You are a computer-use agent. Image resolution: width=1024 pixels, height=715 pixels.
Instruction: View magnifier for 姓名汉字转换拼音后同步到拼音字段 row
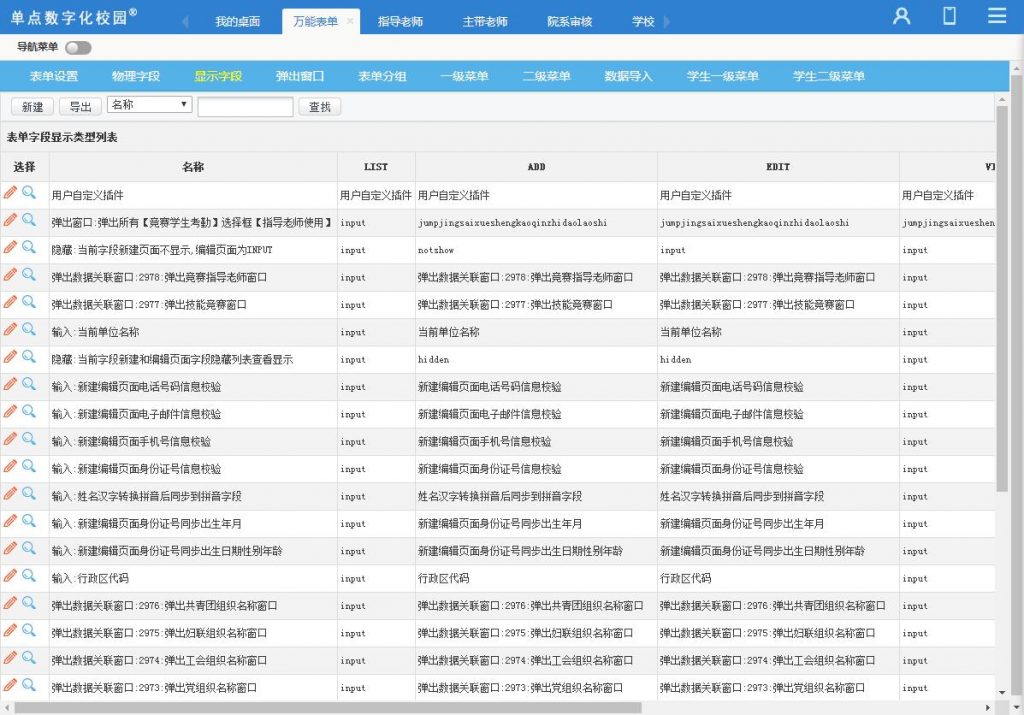(x=29, y=494)
